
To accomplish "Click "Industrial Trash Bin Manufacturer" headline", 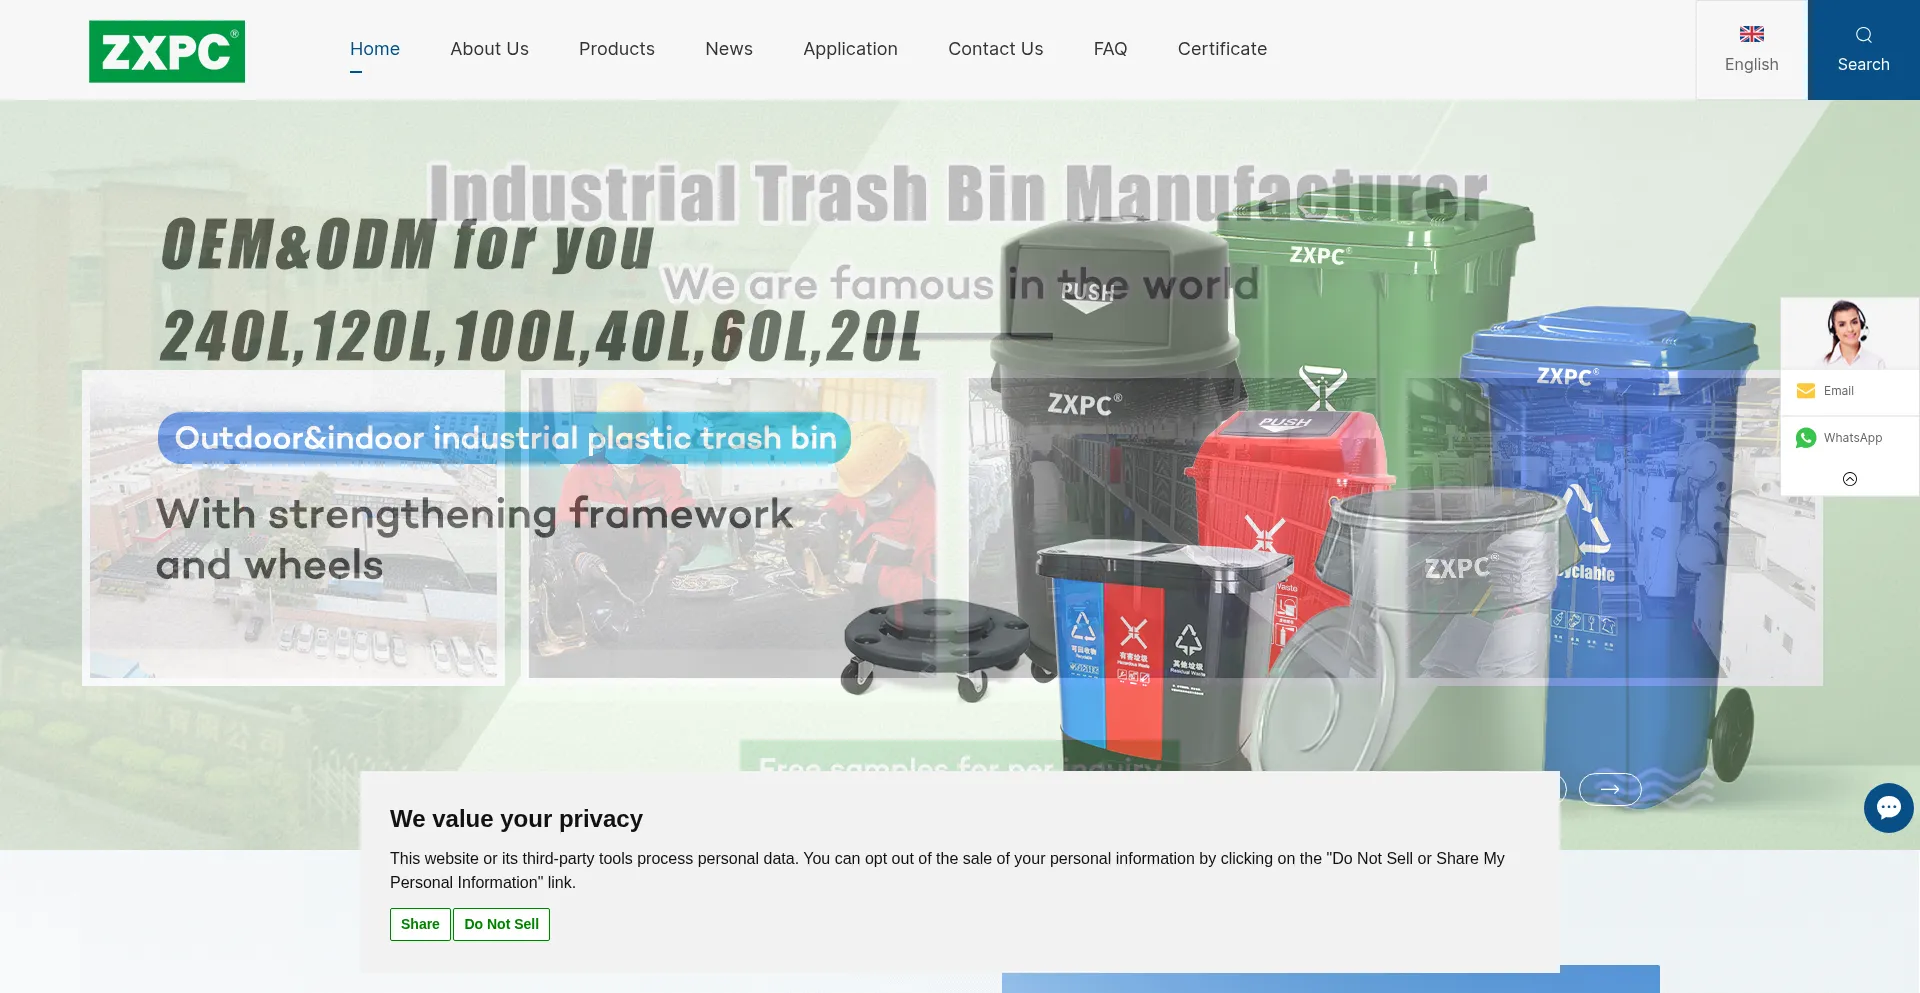I will 958,193.
